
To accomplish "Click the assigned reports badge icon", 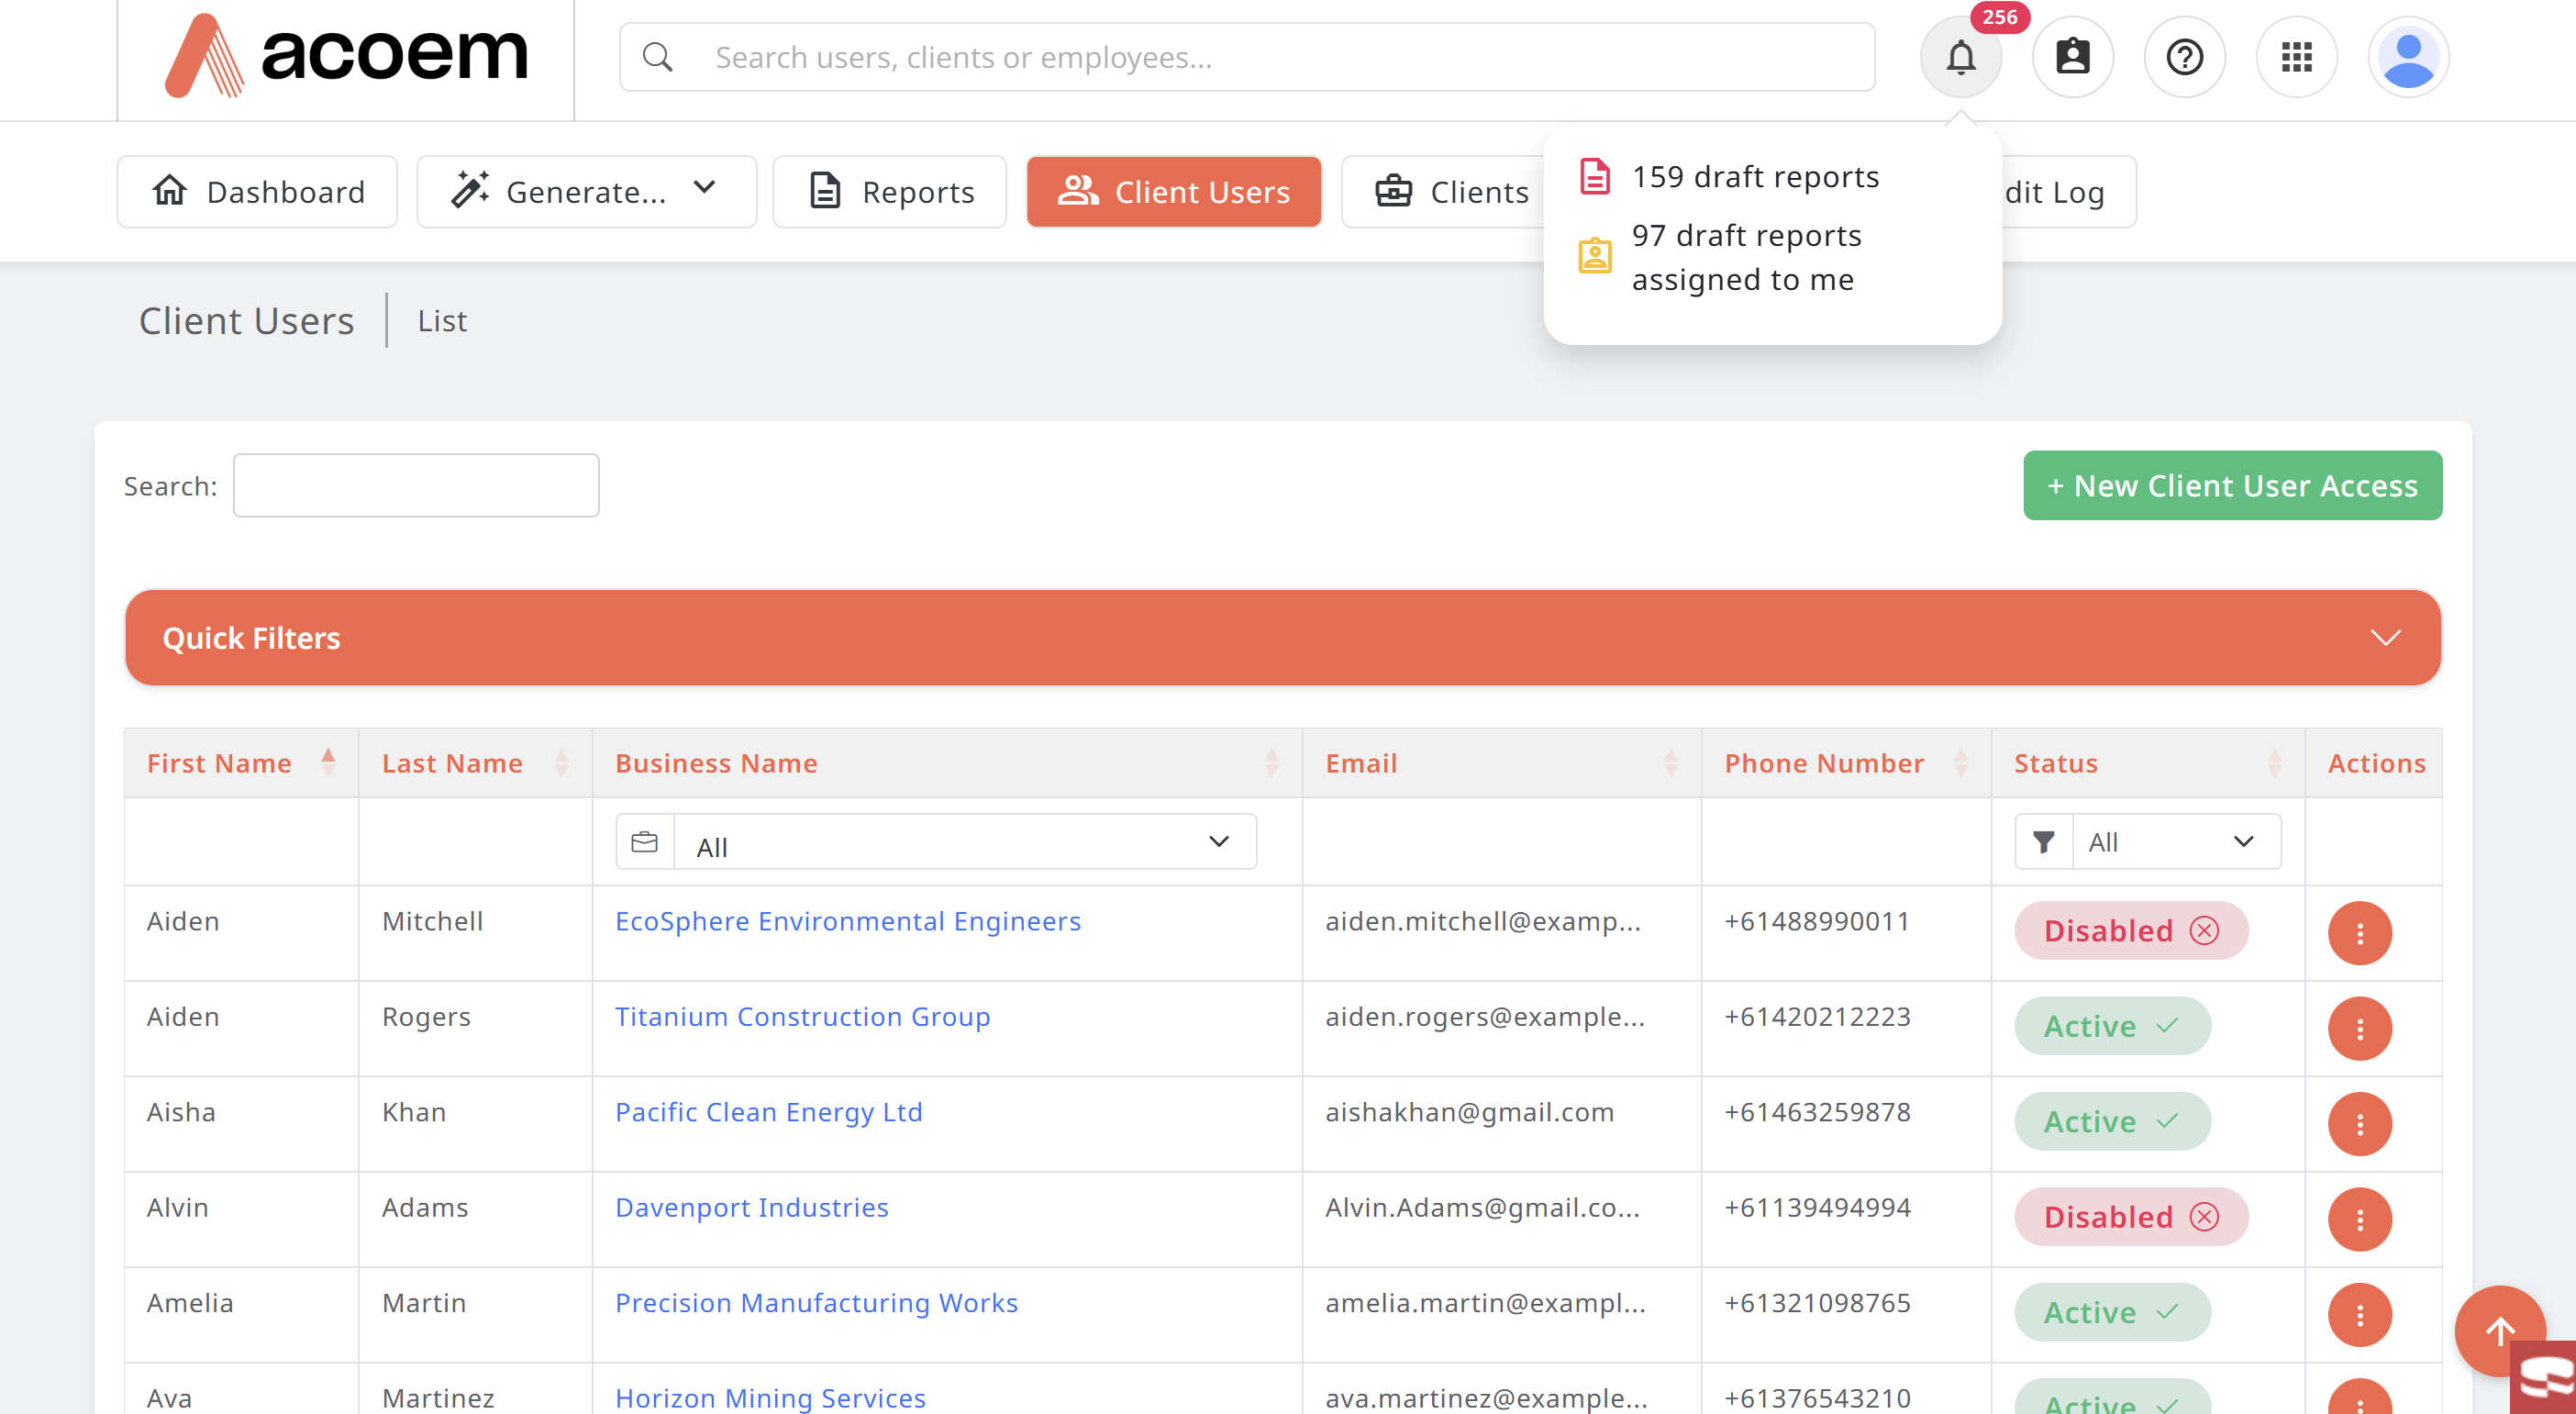I will click(2072, 57).
